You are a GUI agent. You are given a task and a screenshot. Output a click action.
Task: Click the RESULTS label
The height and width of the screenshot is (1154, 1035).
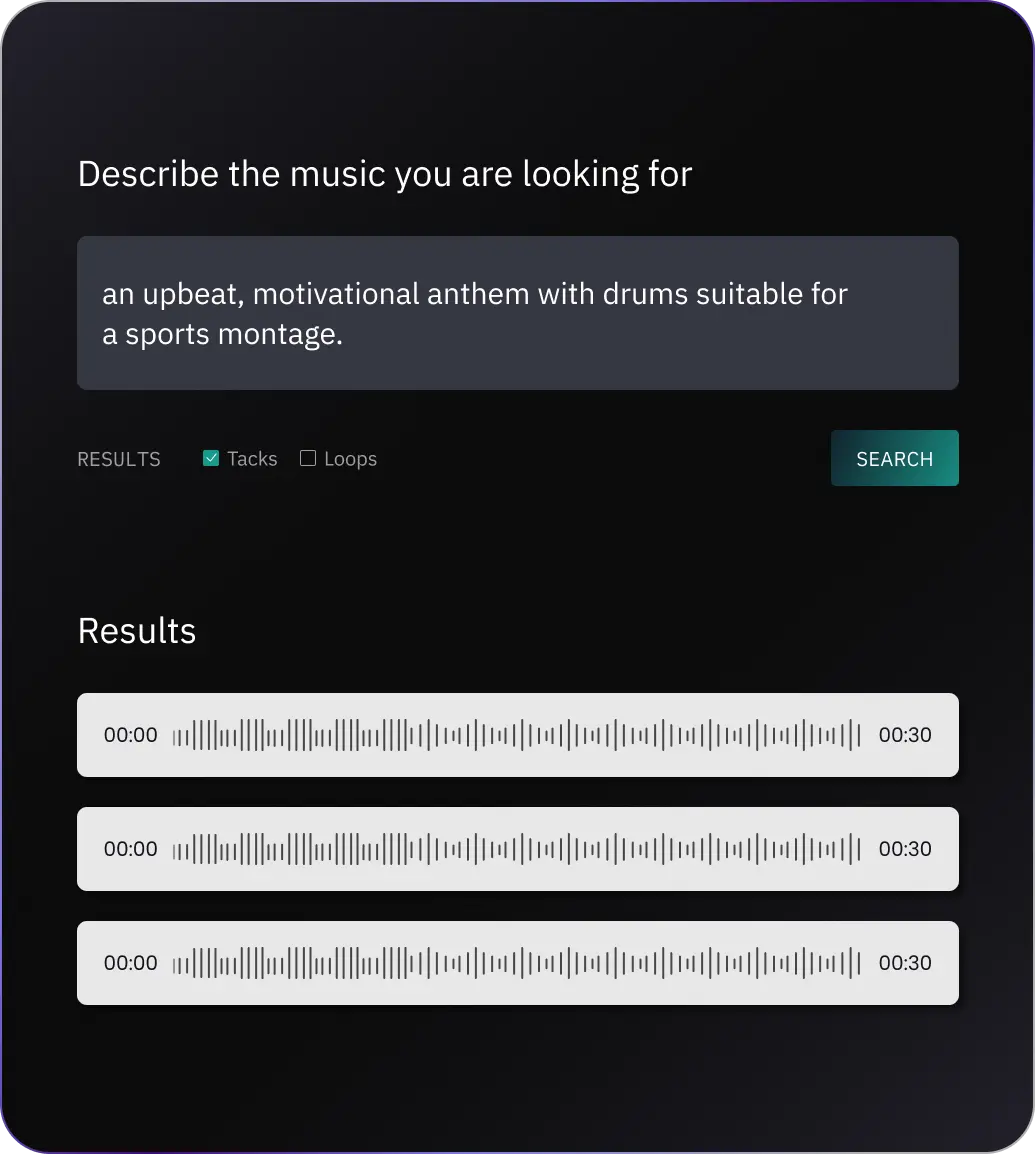pos(118,459)
